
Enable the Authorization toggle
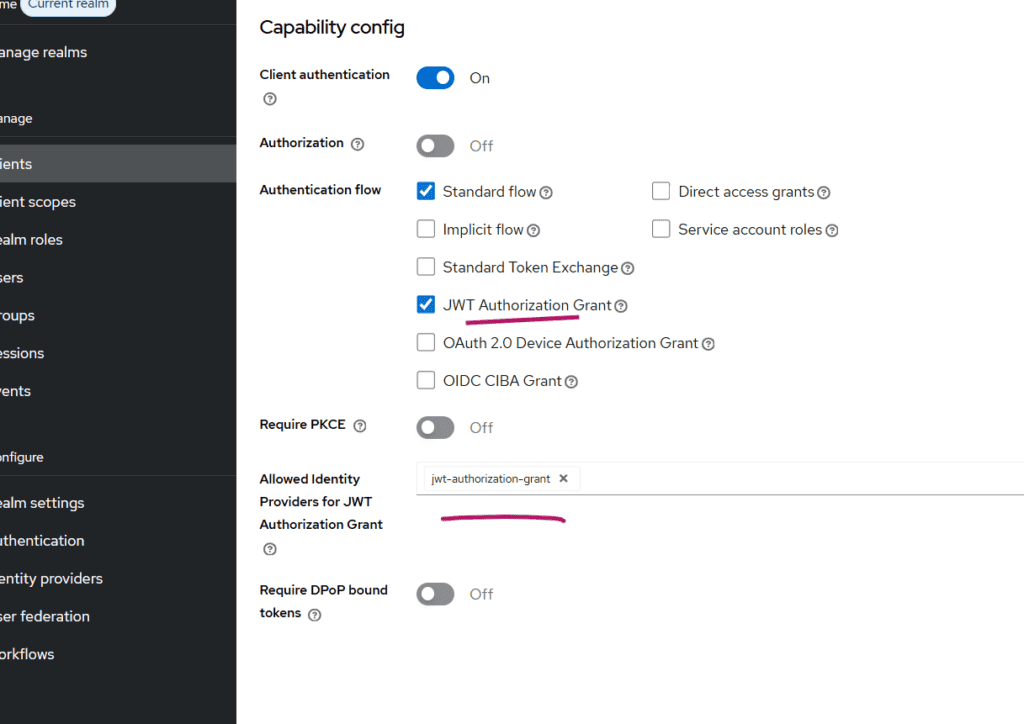(x=435, y=145)
